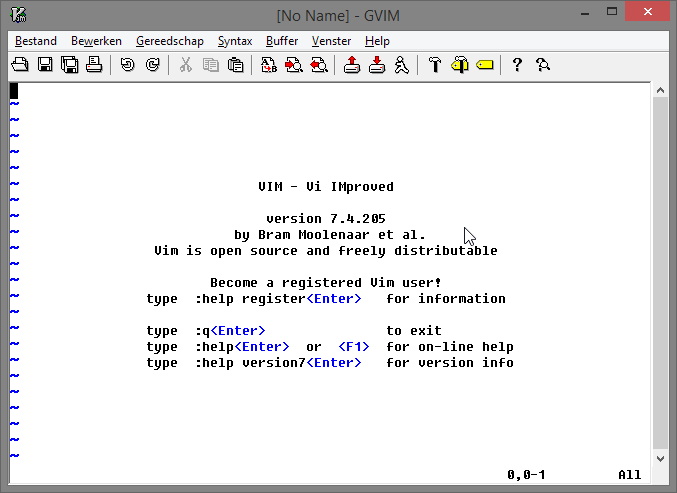Minimize the GVIM window
The width and height of the screenshot is (677, 493).
point(585,13)
